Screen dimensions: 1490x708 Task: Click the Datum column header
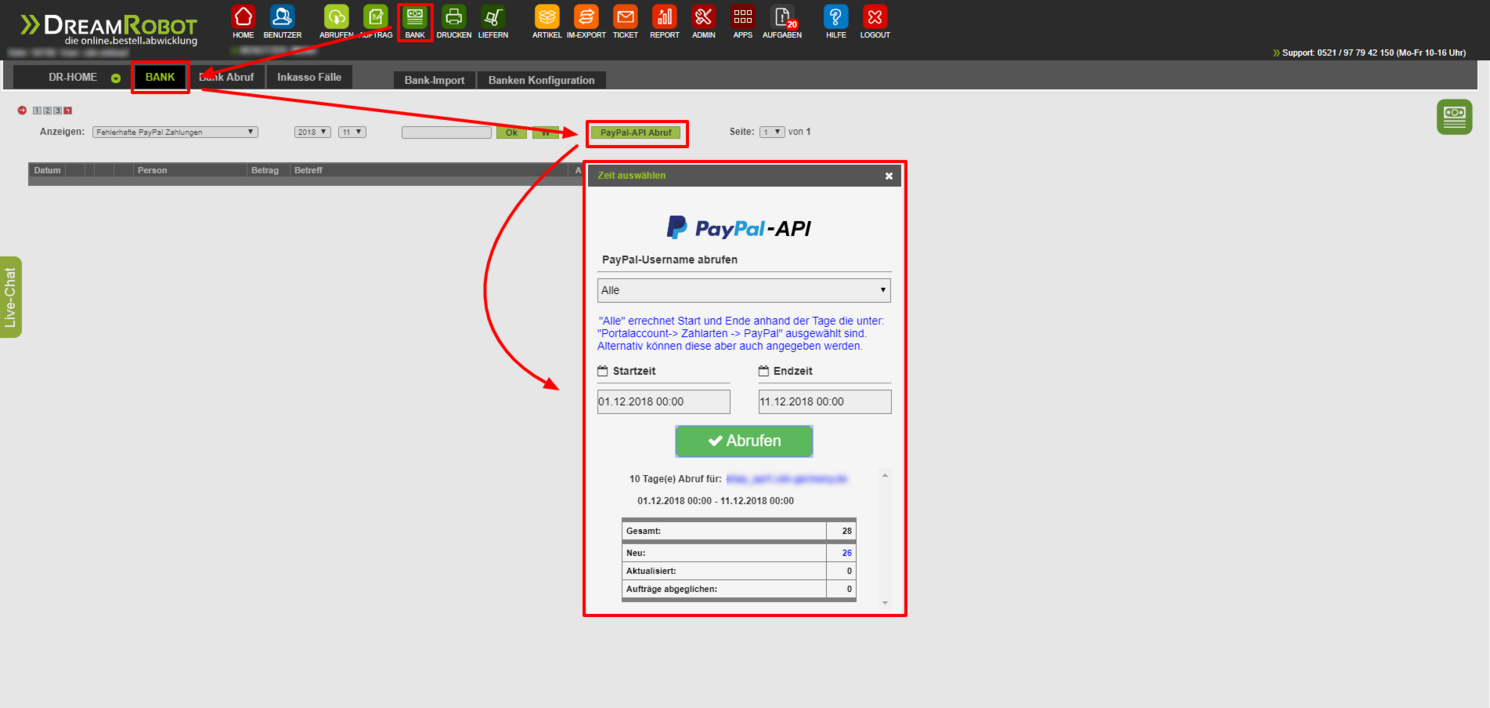pos(47,170)
